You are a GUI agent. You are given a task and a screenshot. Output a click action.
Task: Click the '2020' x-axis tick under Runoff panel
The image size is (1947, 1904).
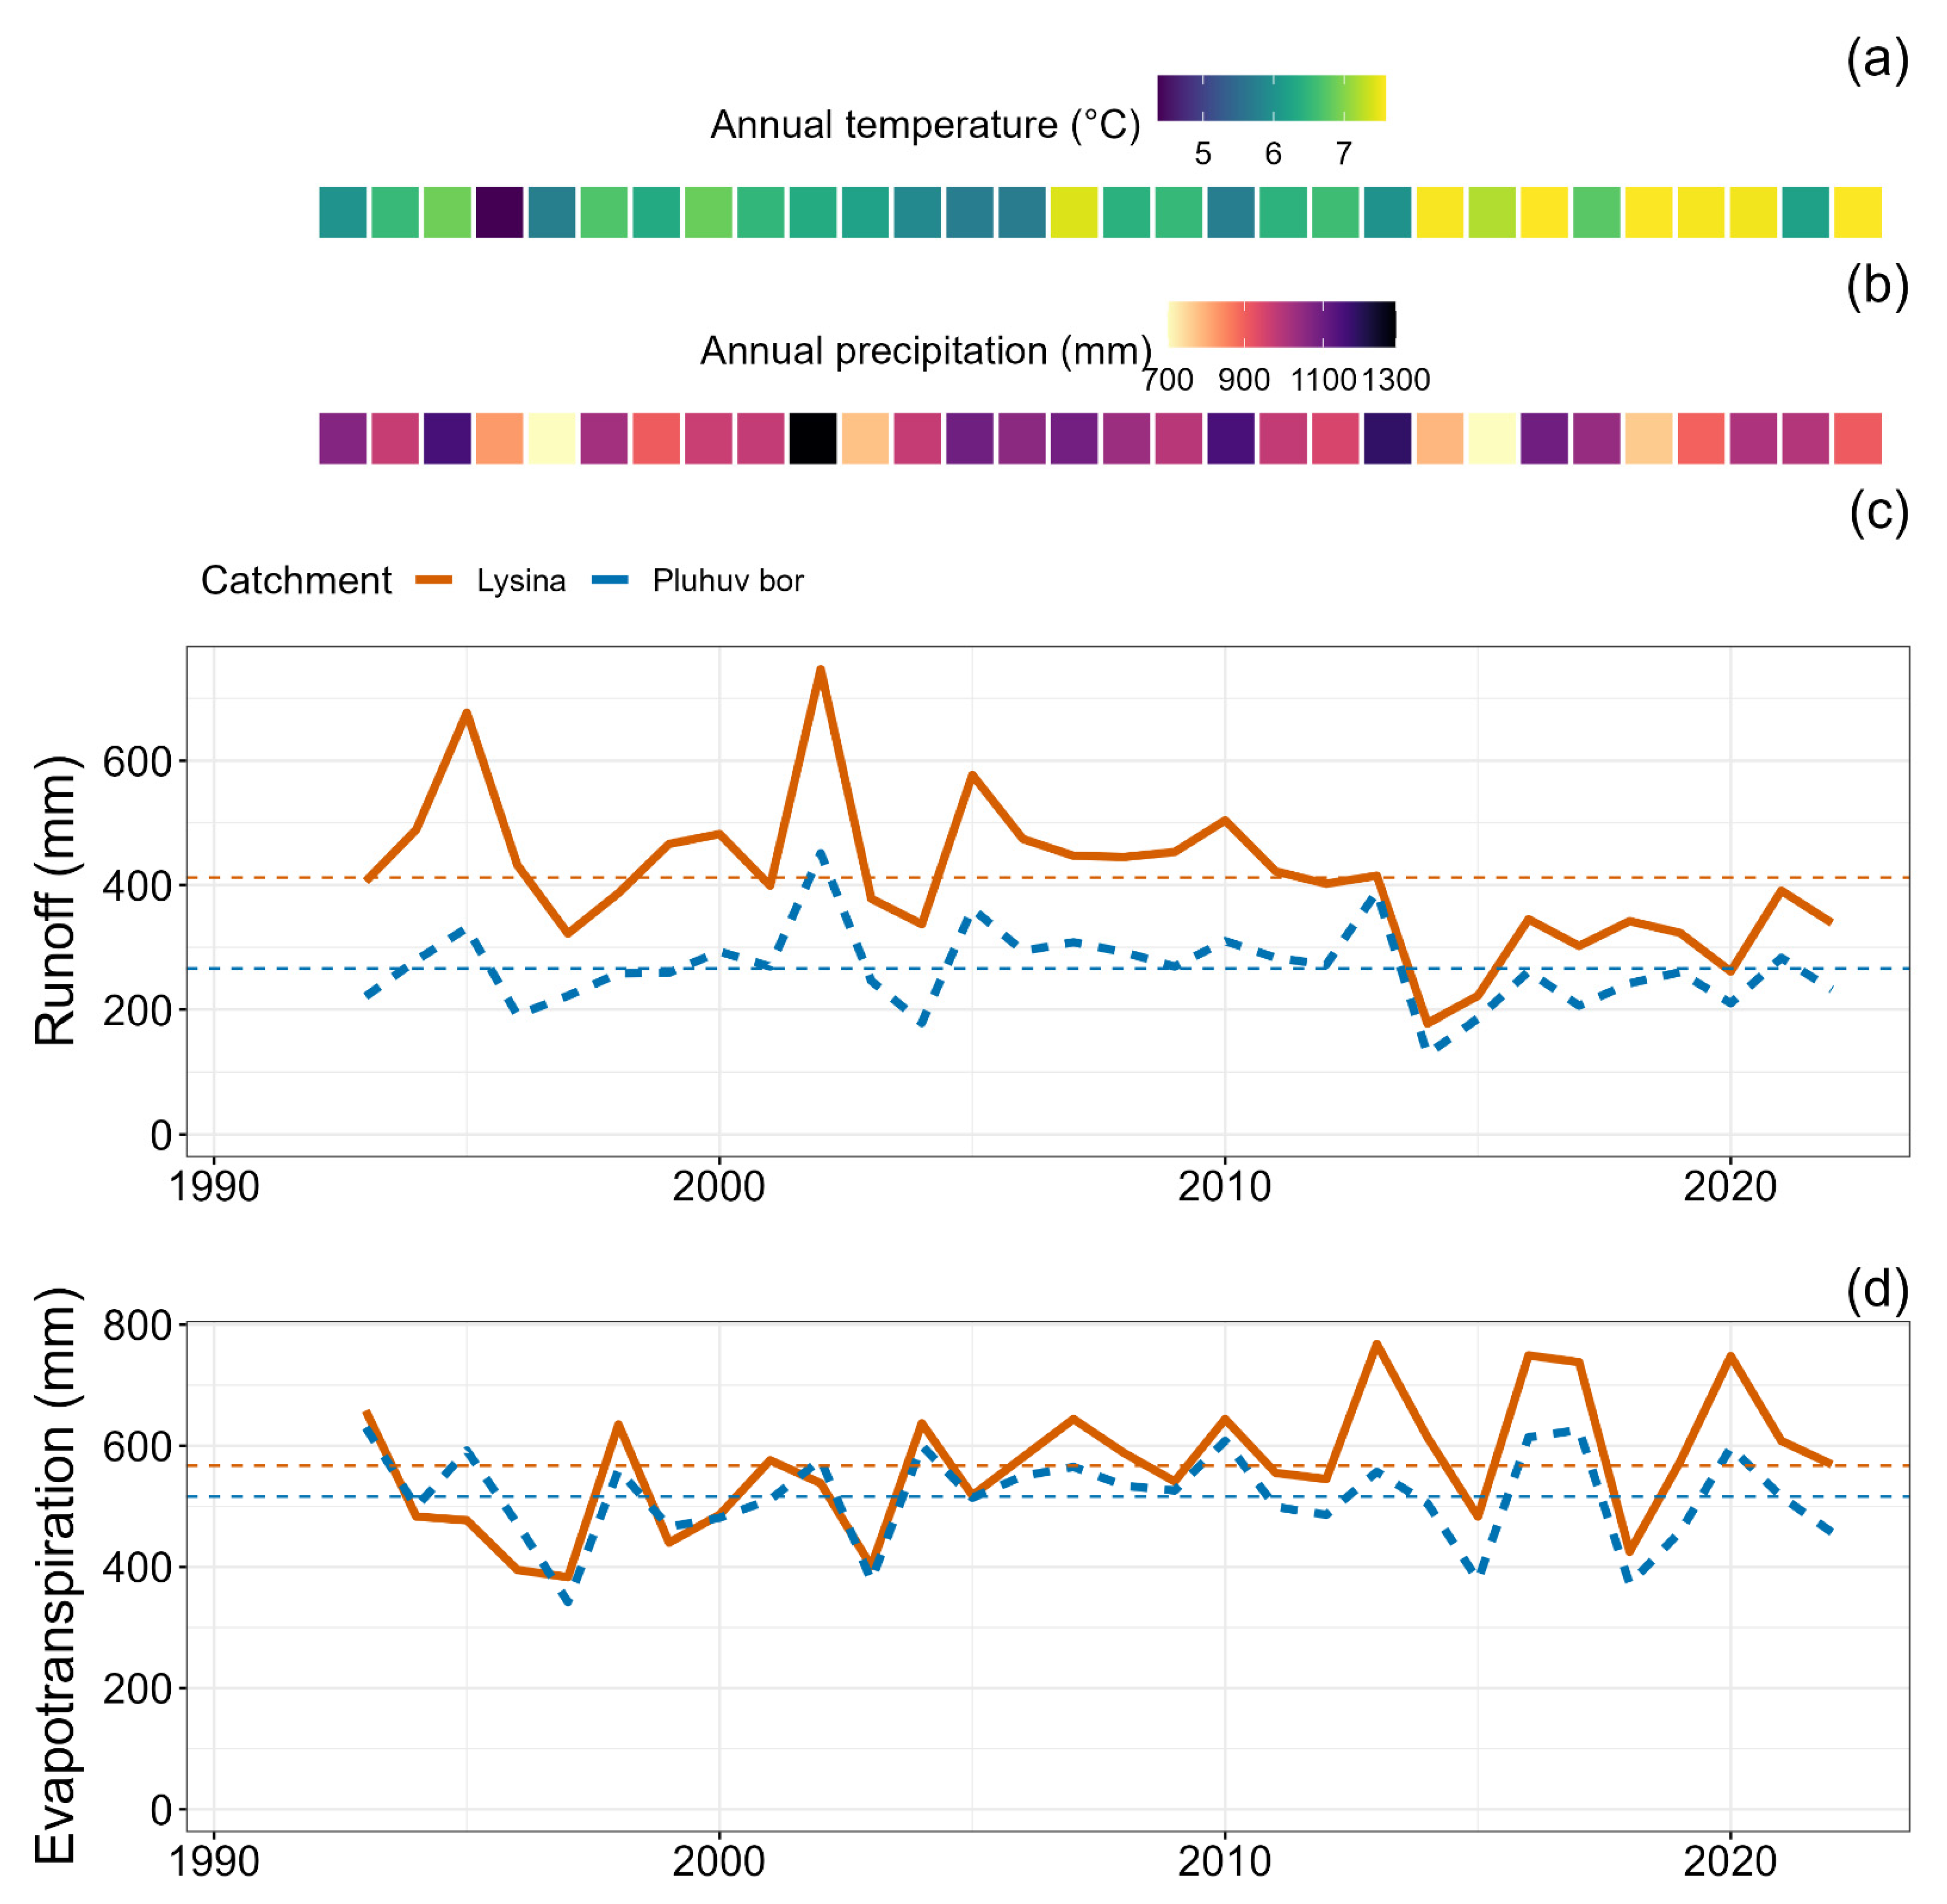1730,1187
